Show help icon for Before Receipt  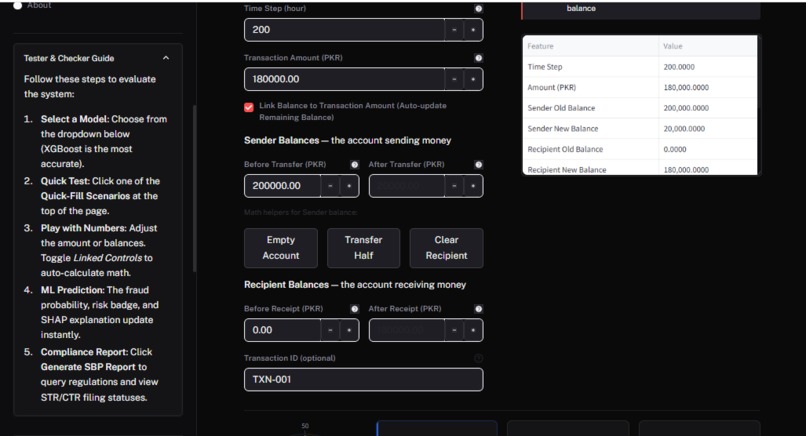[x=354, y=309]
